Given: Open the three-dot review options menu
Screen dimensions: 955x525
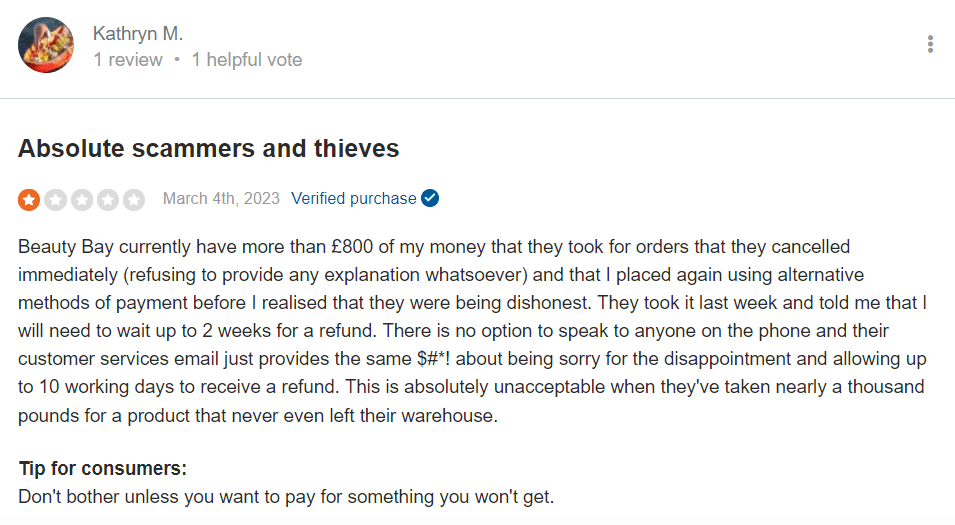Looking at the screenshot, I should point(930,44).
